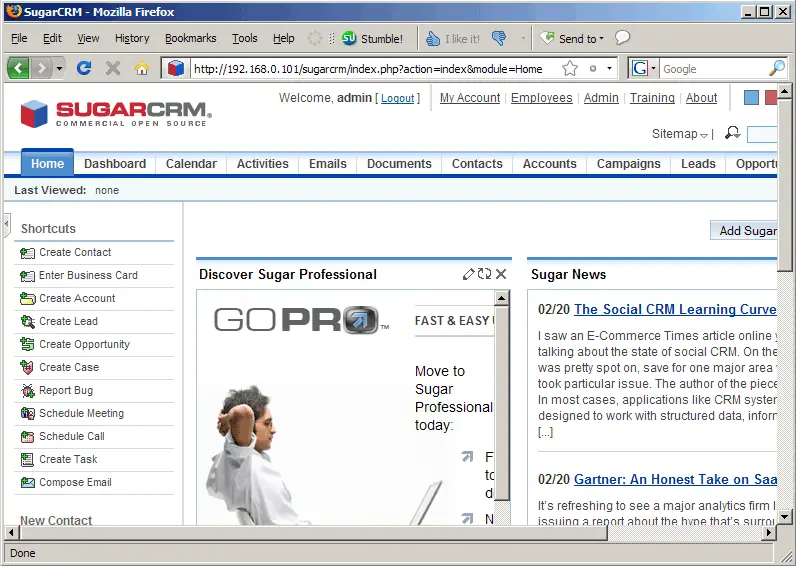Open Gartner: An Honest Take news link
The image size is (796, 566).
tap(675, 480)
